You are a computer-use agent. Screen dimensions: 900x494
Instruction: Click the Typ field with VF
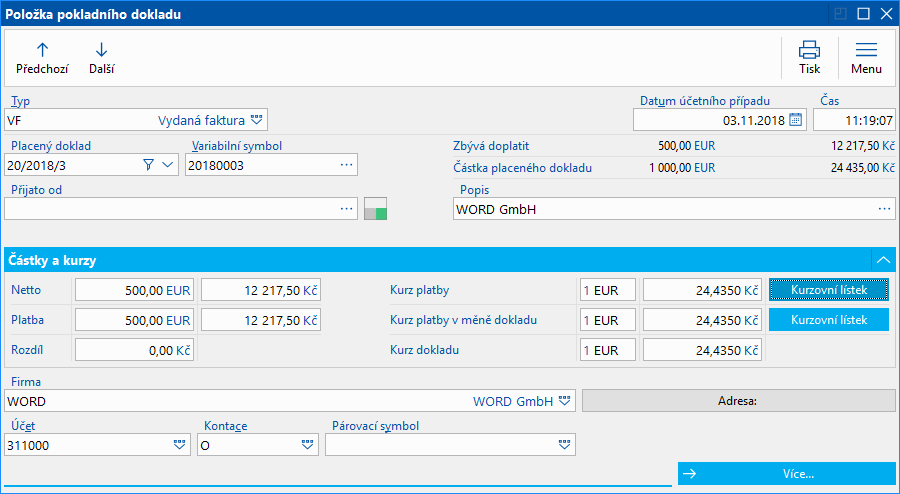pos(136,120)
